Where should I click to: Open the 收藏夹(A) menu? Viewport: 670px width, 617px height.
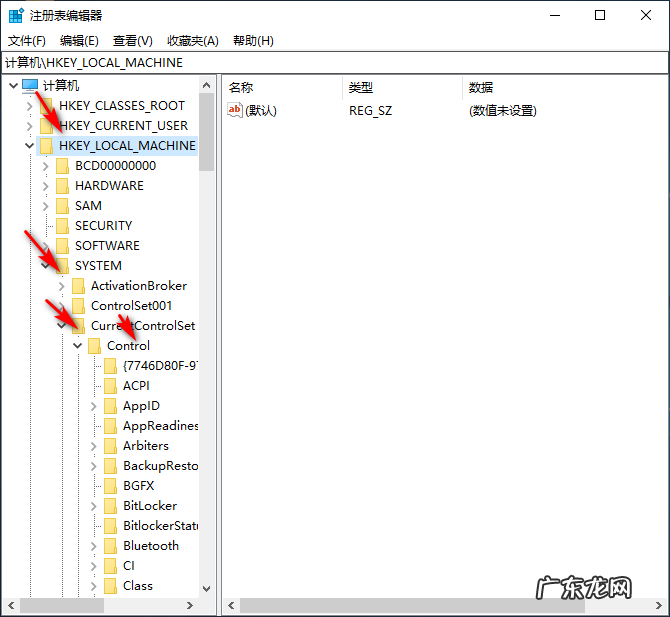pyautogui.click(x=193, y=41)
